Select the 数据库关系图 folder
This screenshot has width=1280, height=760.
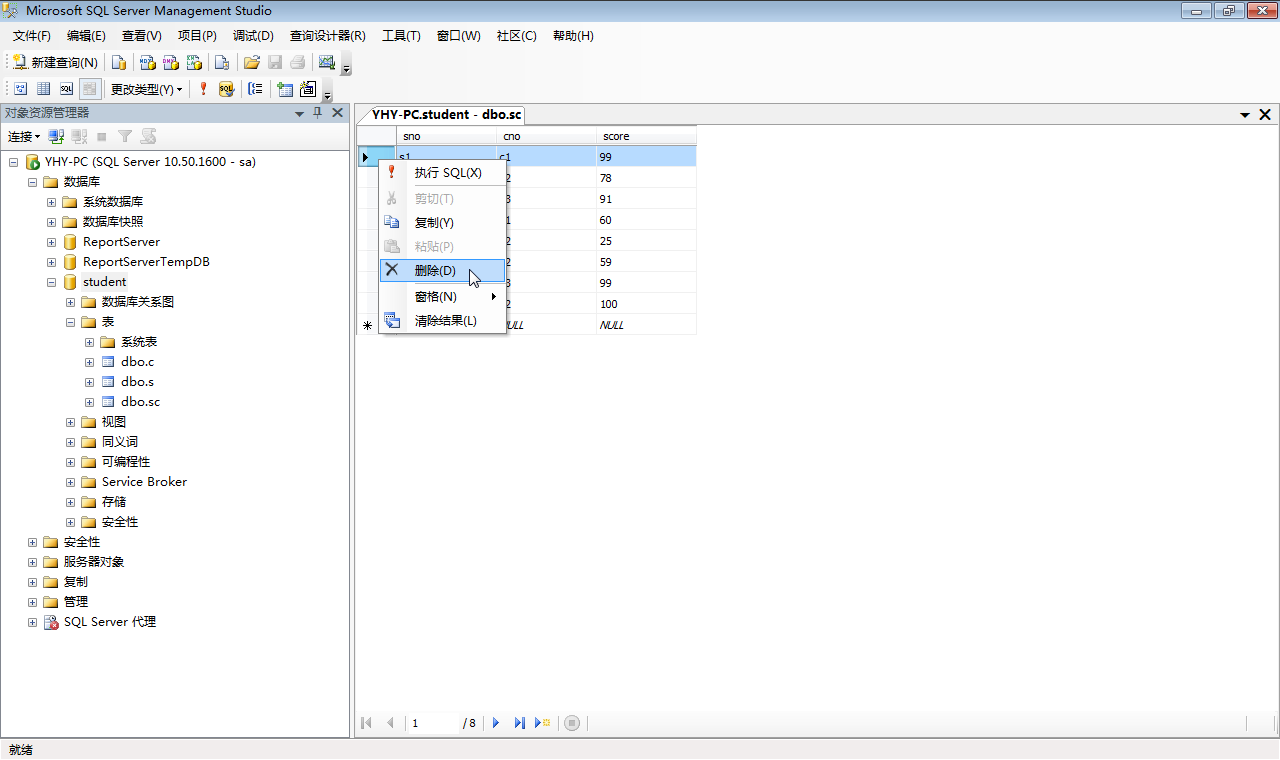tap(138, 302)
